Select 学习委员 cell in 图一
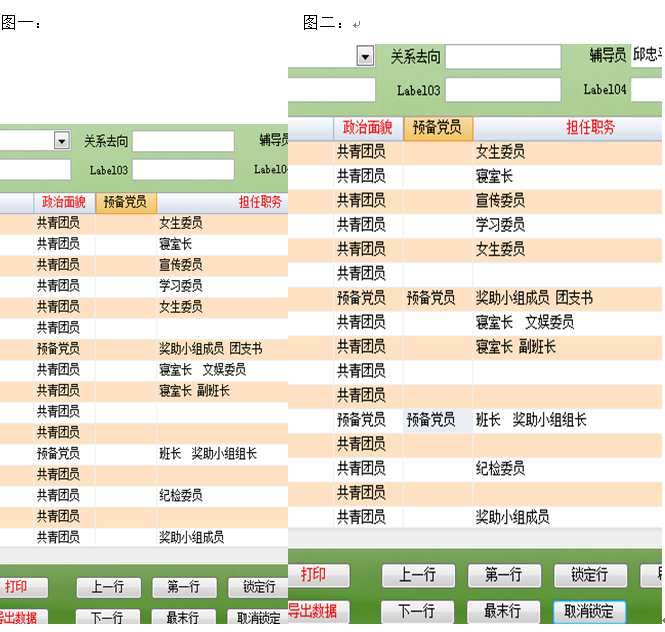 222,286
